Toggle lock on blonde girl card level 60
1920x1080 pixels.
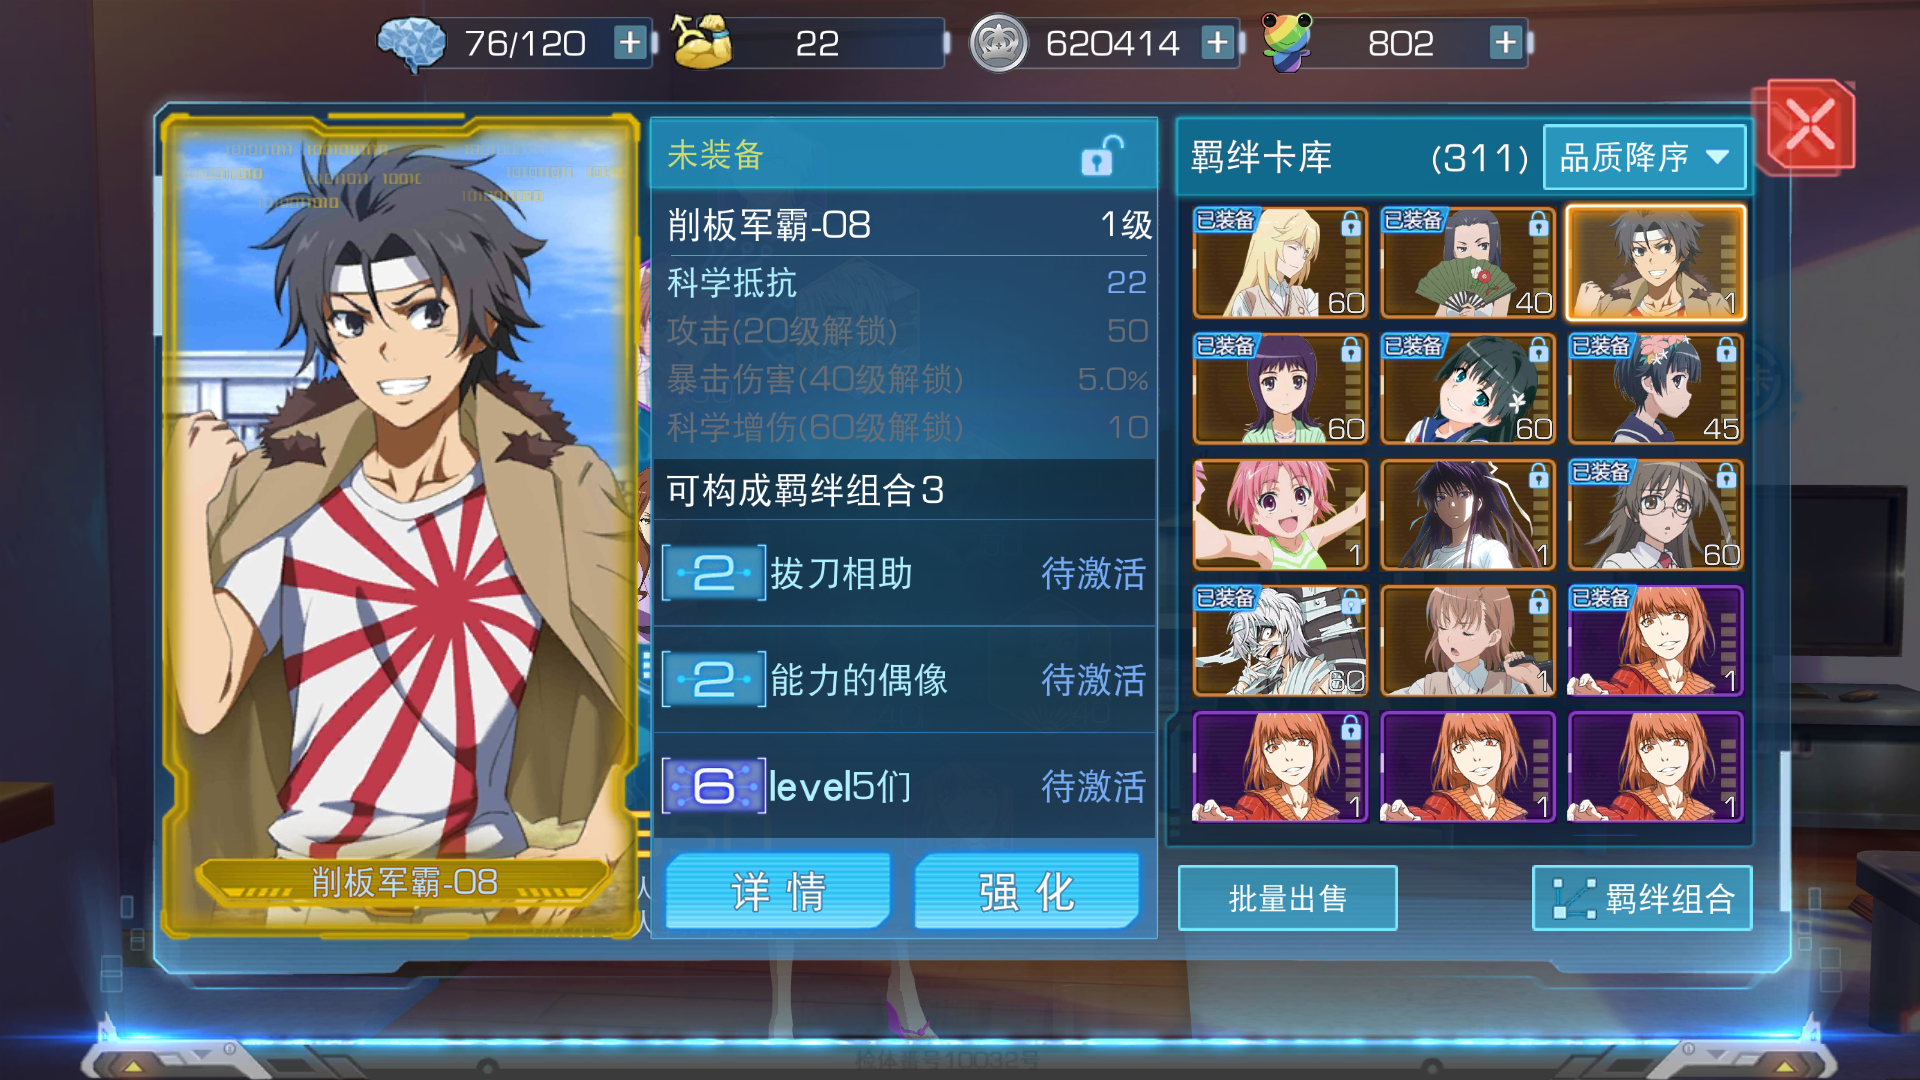click(x=1351, y=225)
